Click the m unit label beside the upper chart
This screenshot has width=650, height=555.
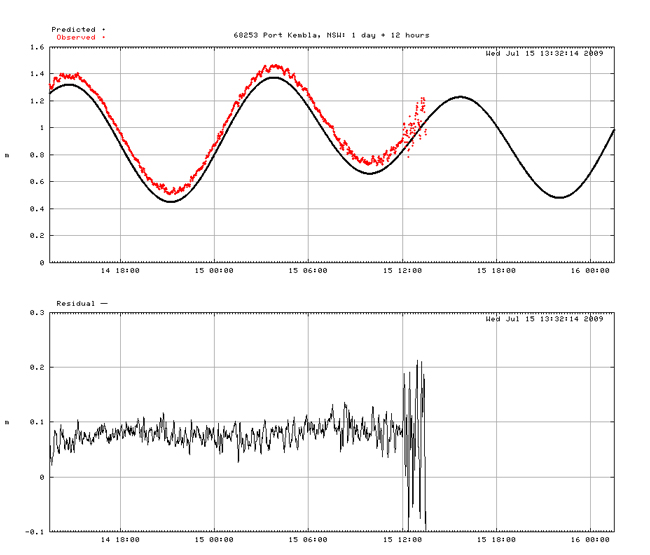[x=7, y=155]
